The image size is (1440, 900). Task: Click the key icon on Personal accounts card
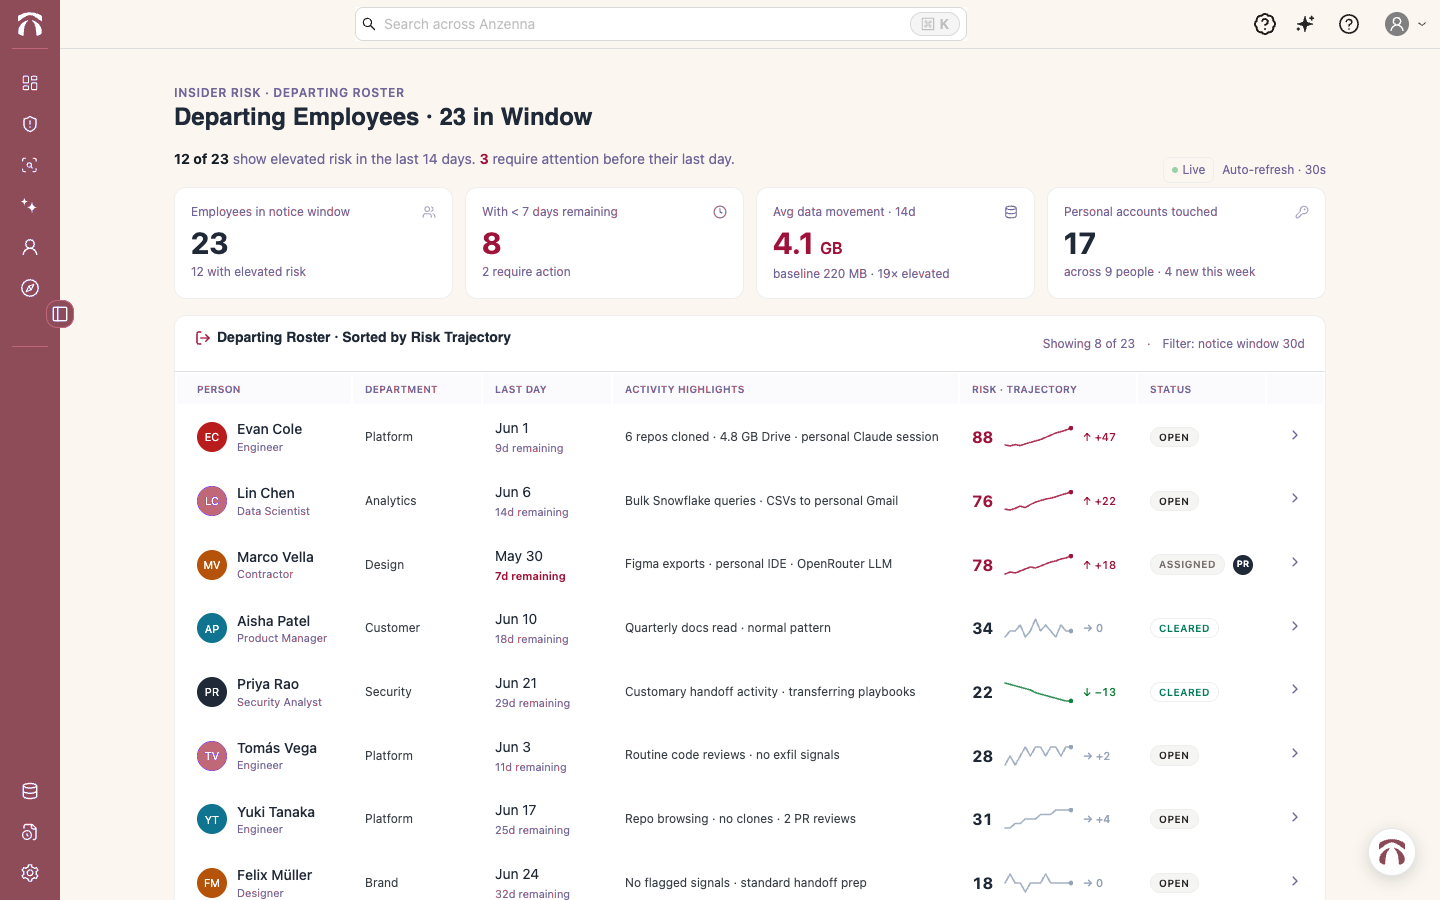(x=1302, y=212)
